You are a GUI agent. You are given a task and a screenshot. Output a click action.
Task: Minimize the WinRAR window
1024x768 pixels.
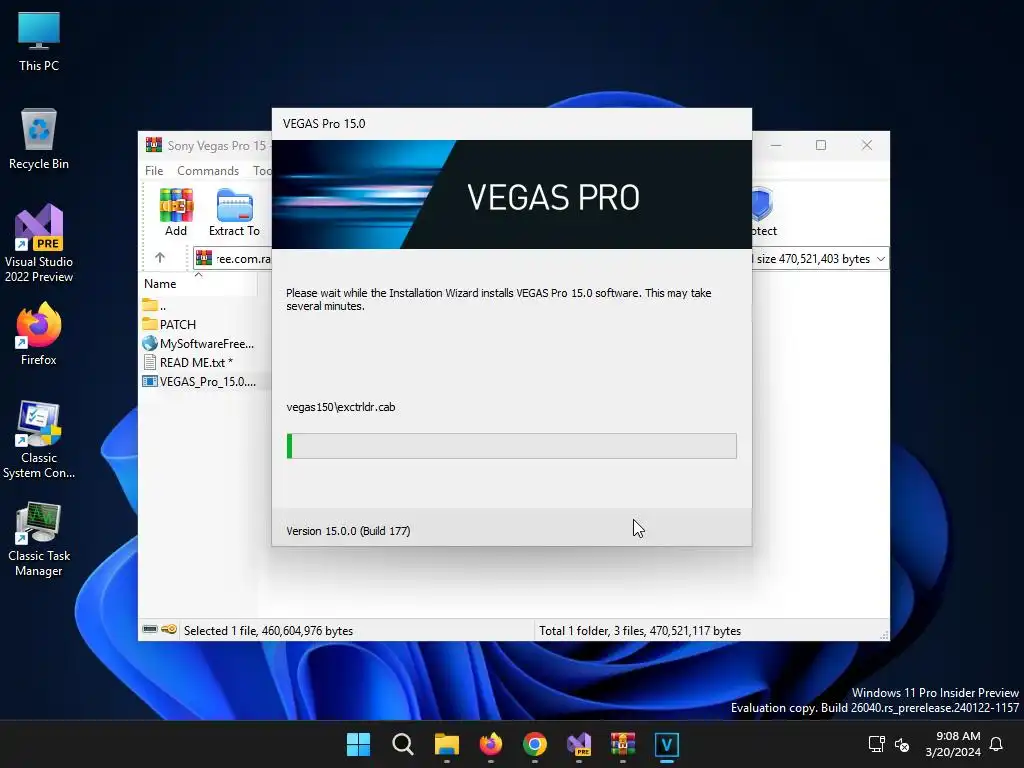coord(776,145)
